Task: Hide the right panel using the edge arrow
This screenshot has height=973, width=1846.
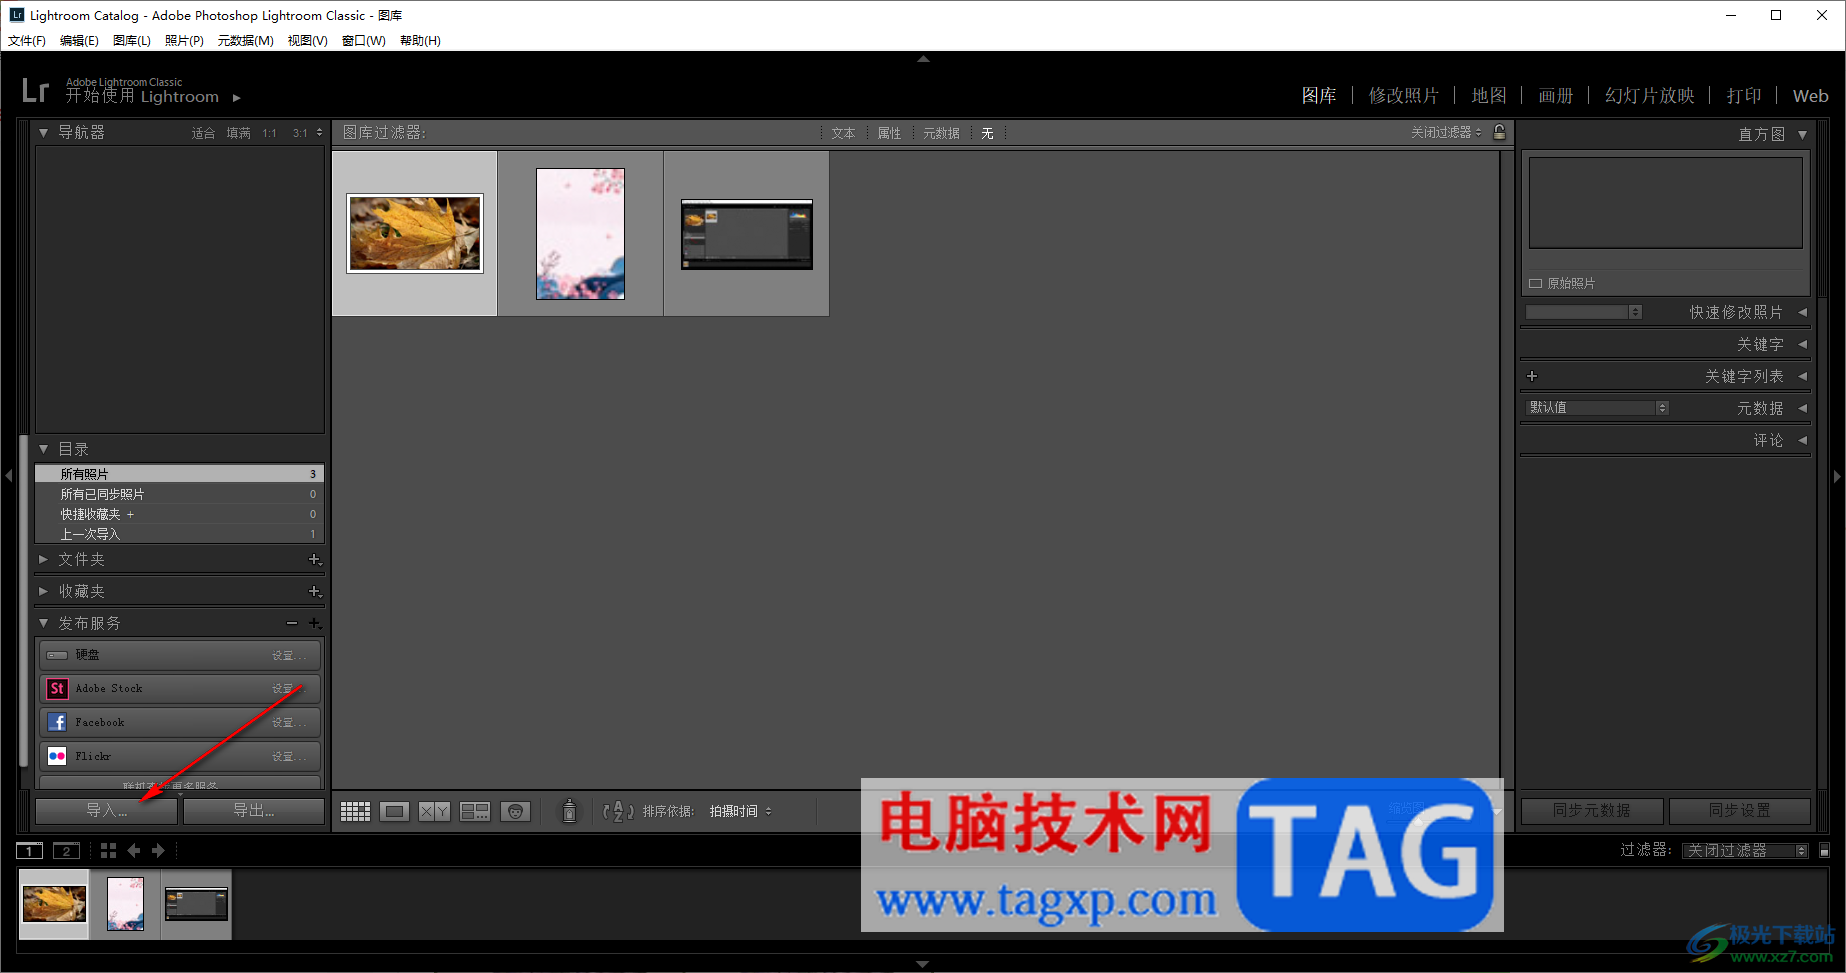Action: point(1837,477)
